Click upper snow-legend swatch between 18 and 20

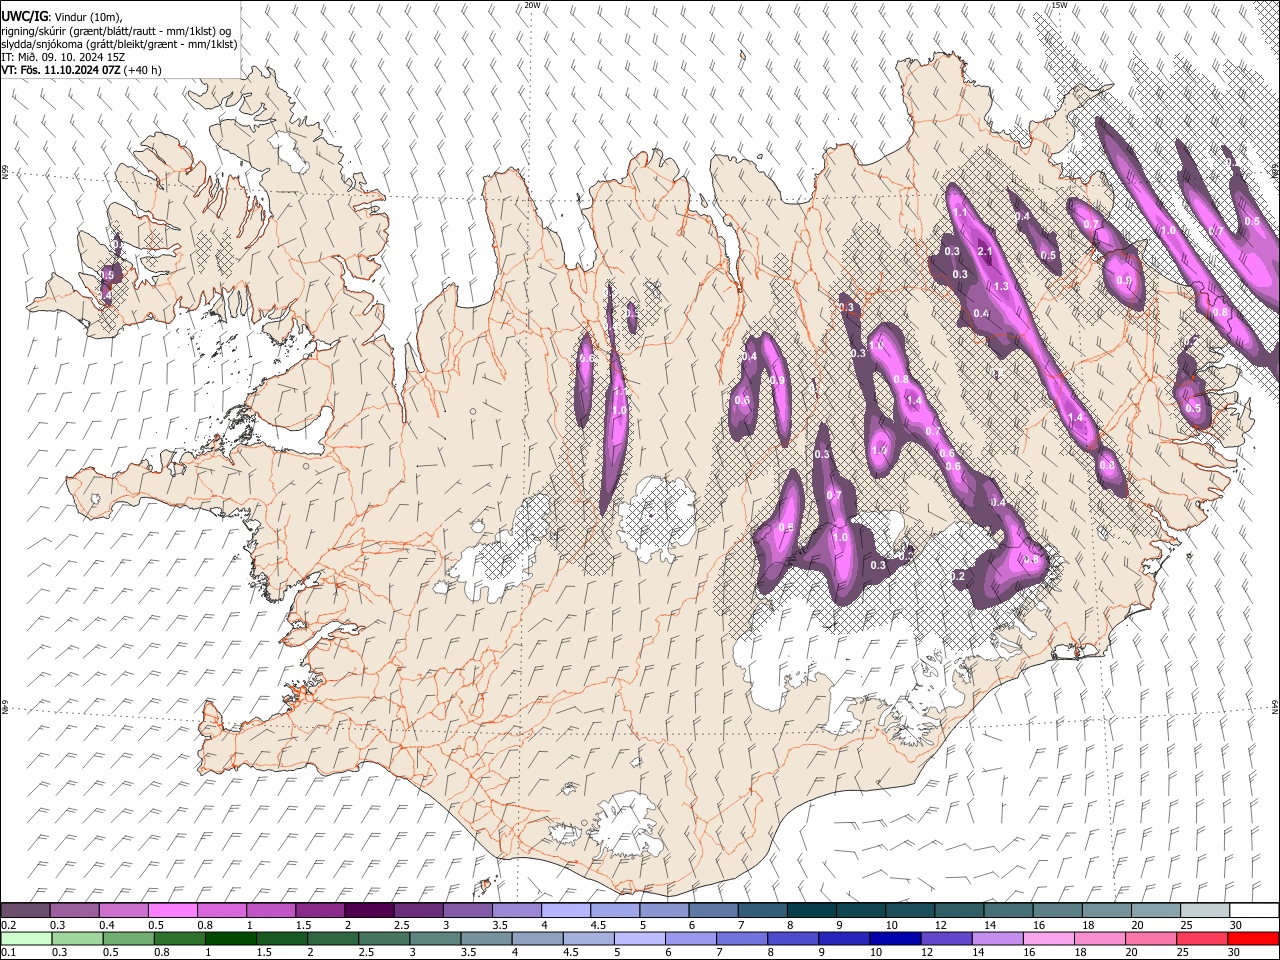1107,911
